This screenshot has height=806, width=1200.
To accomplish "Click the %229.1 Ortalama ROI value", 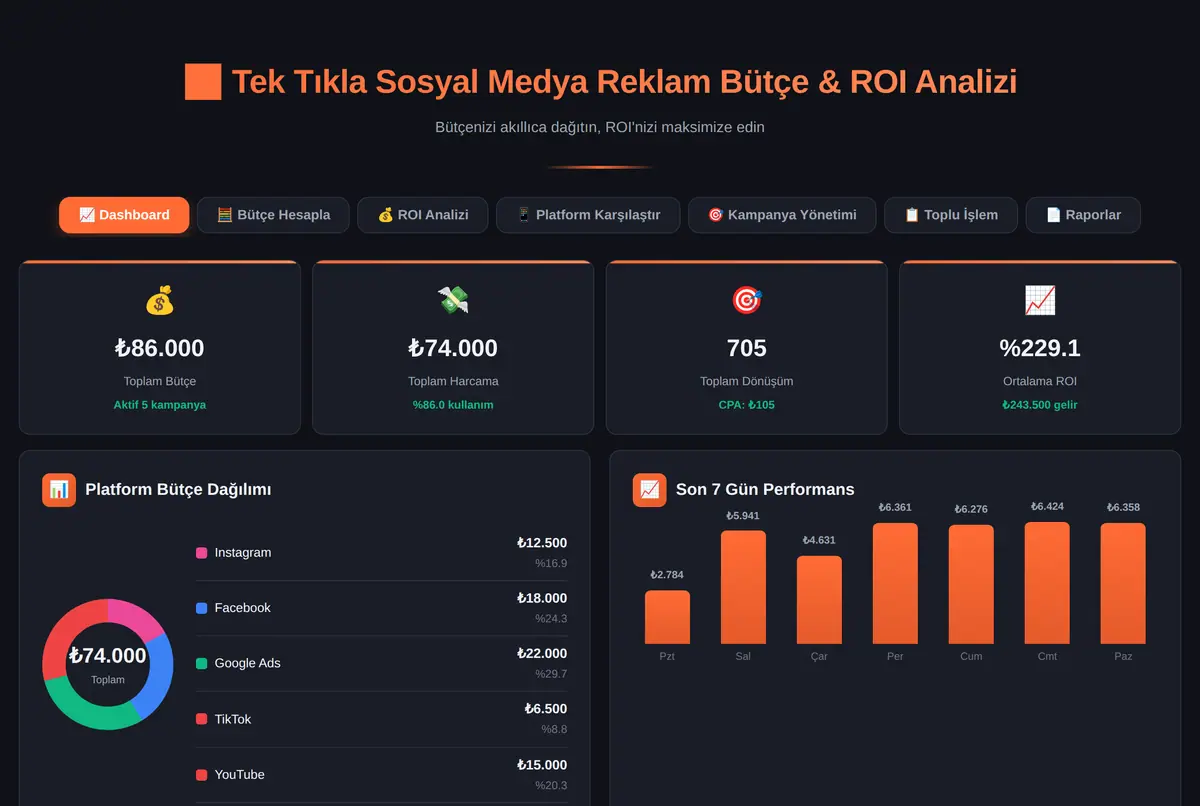I will (1040, 348).
